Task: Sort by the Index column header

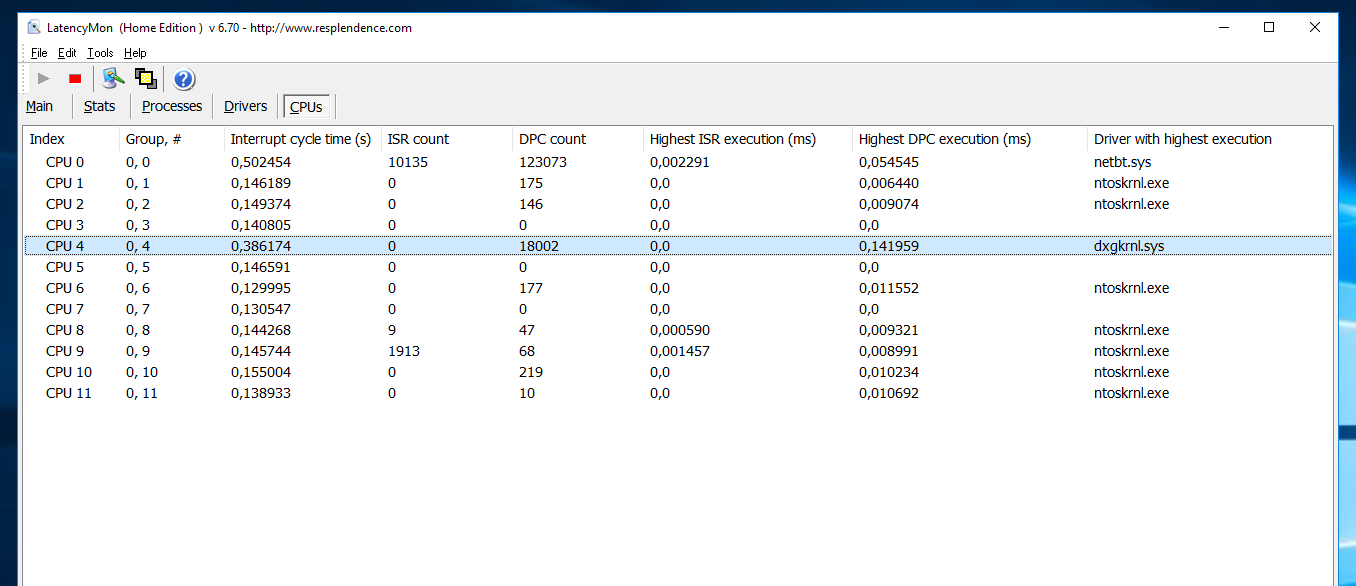Action: coord(72,139)
